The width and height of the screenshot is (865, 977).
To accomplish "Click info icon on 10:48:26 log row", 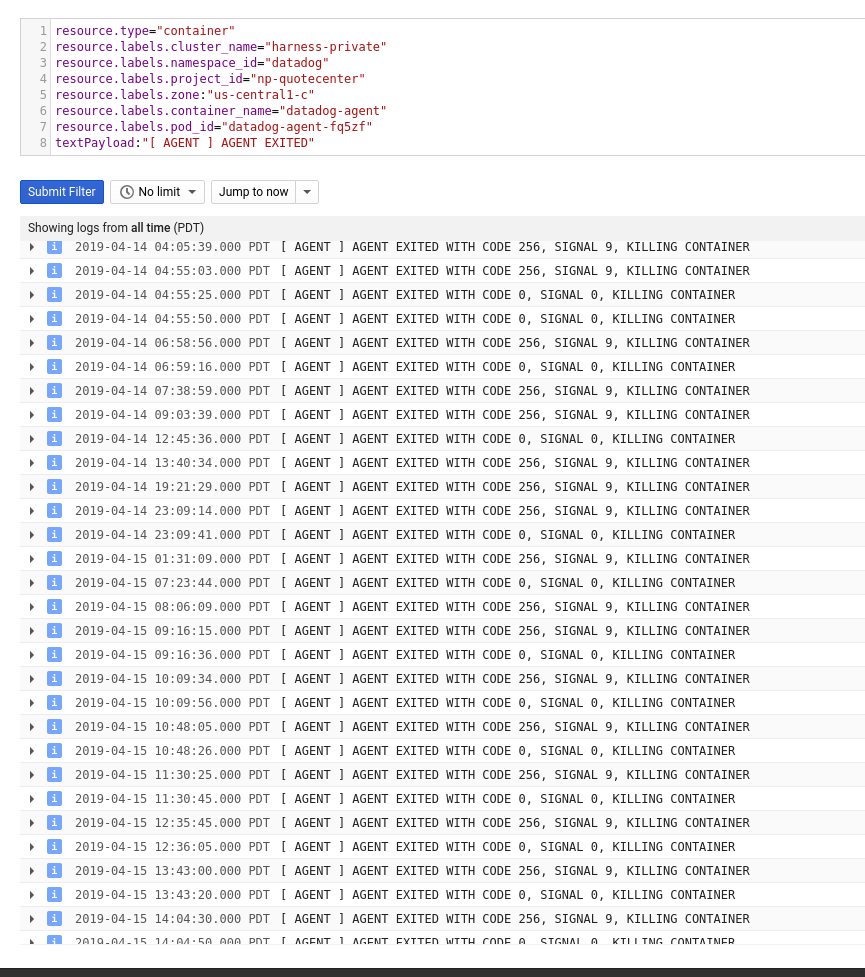I will [54, 751].
